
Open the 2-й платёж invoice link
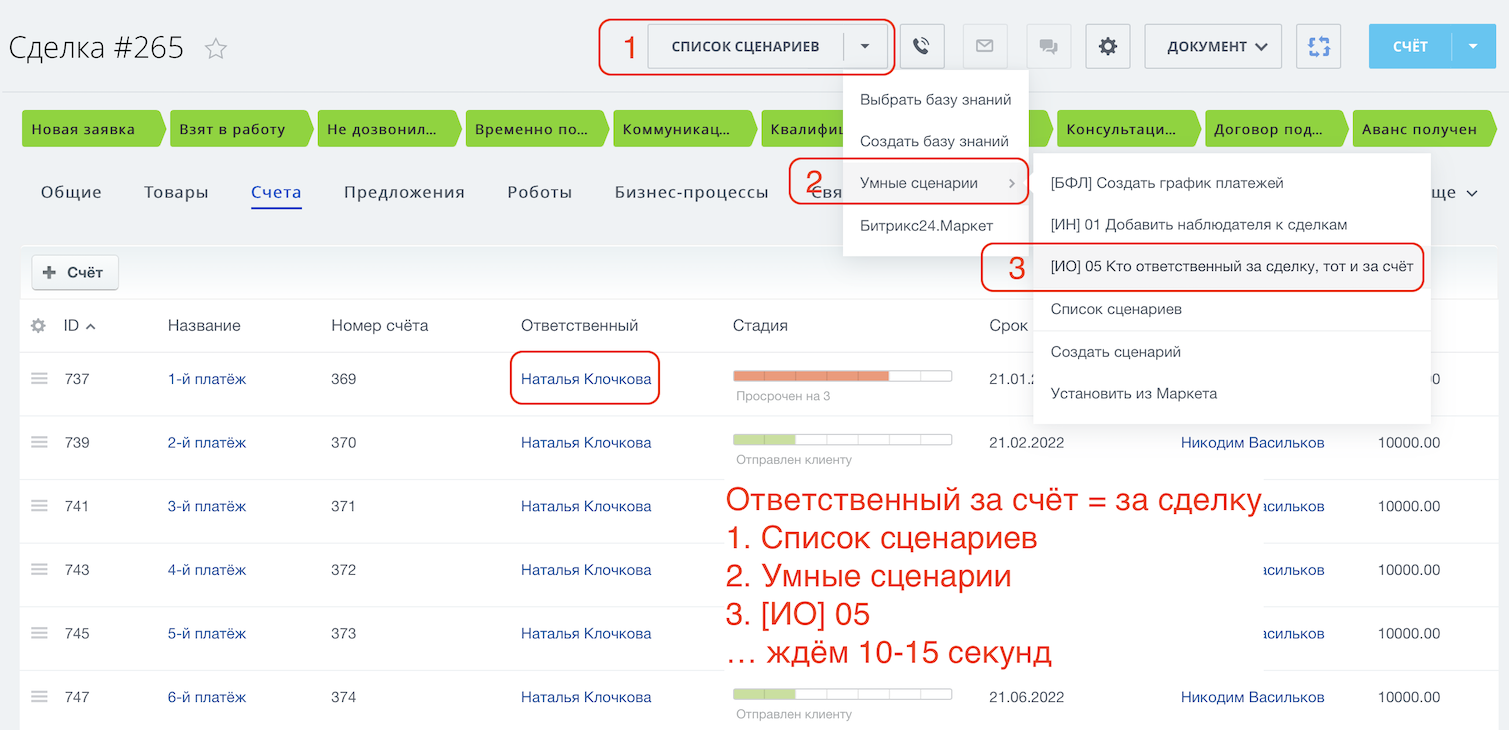point(206,442)
